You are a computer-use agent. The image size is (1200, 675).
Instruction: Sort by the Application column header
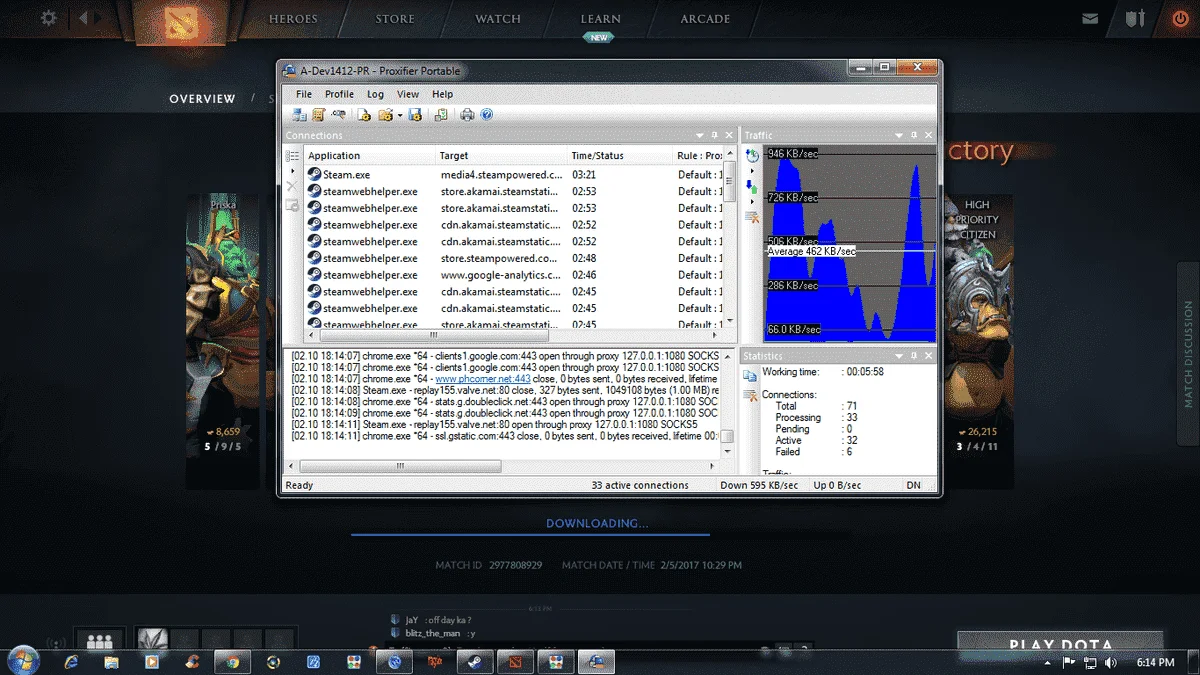pyautogui.click(x=370, y=156)
